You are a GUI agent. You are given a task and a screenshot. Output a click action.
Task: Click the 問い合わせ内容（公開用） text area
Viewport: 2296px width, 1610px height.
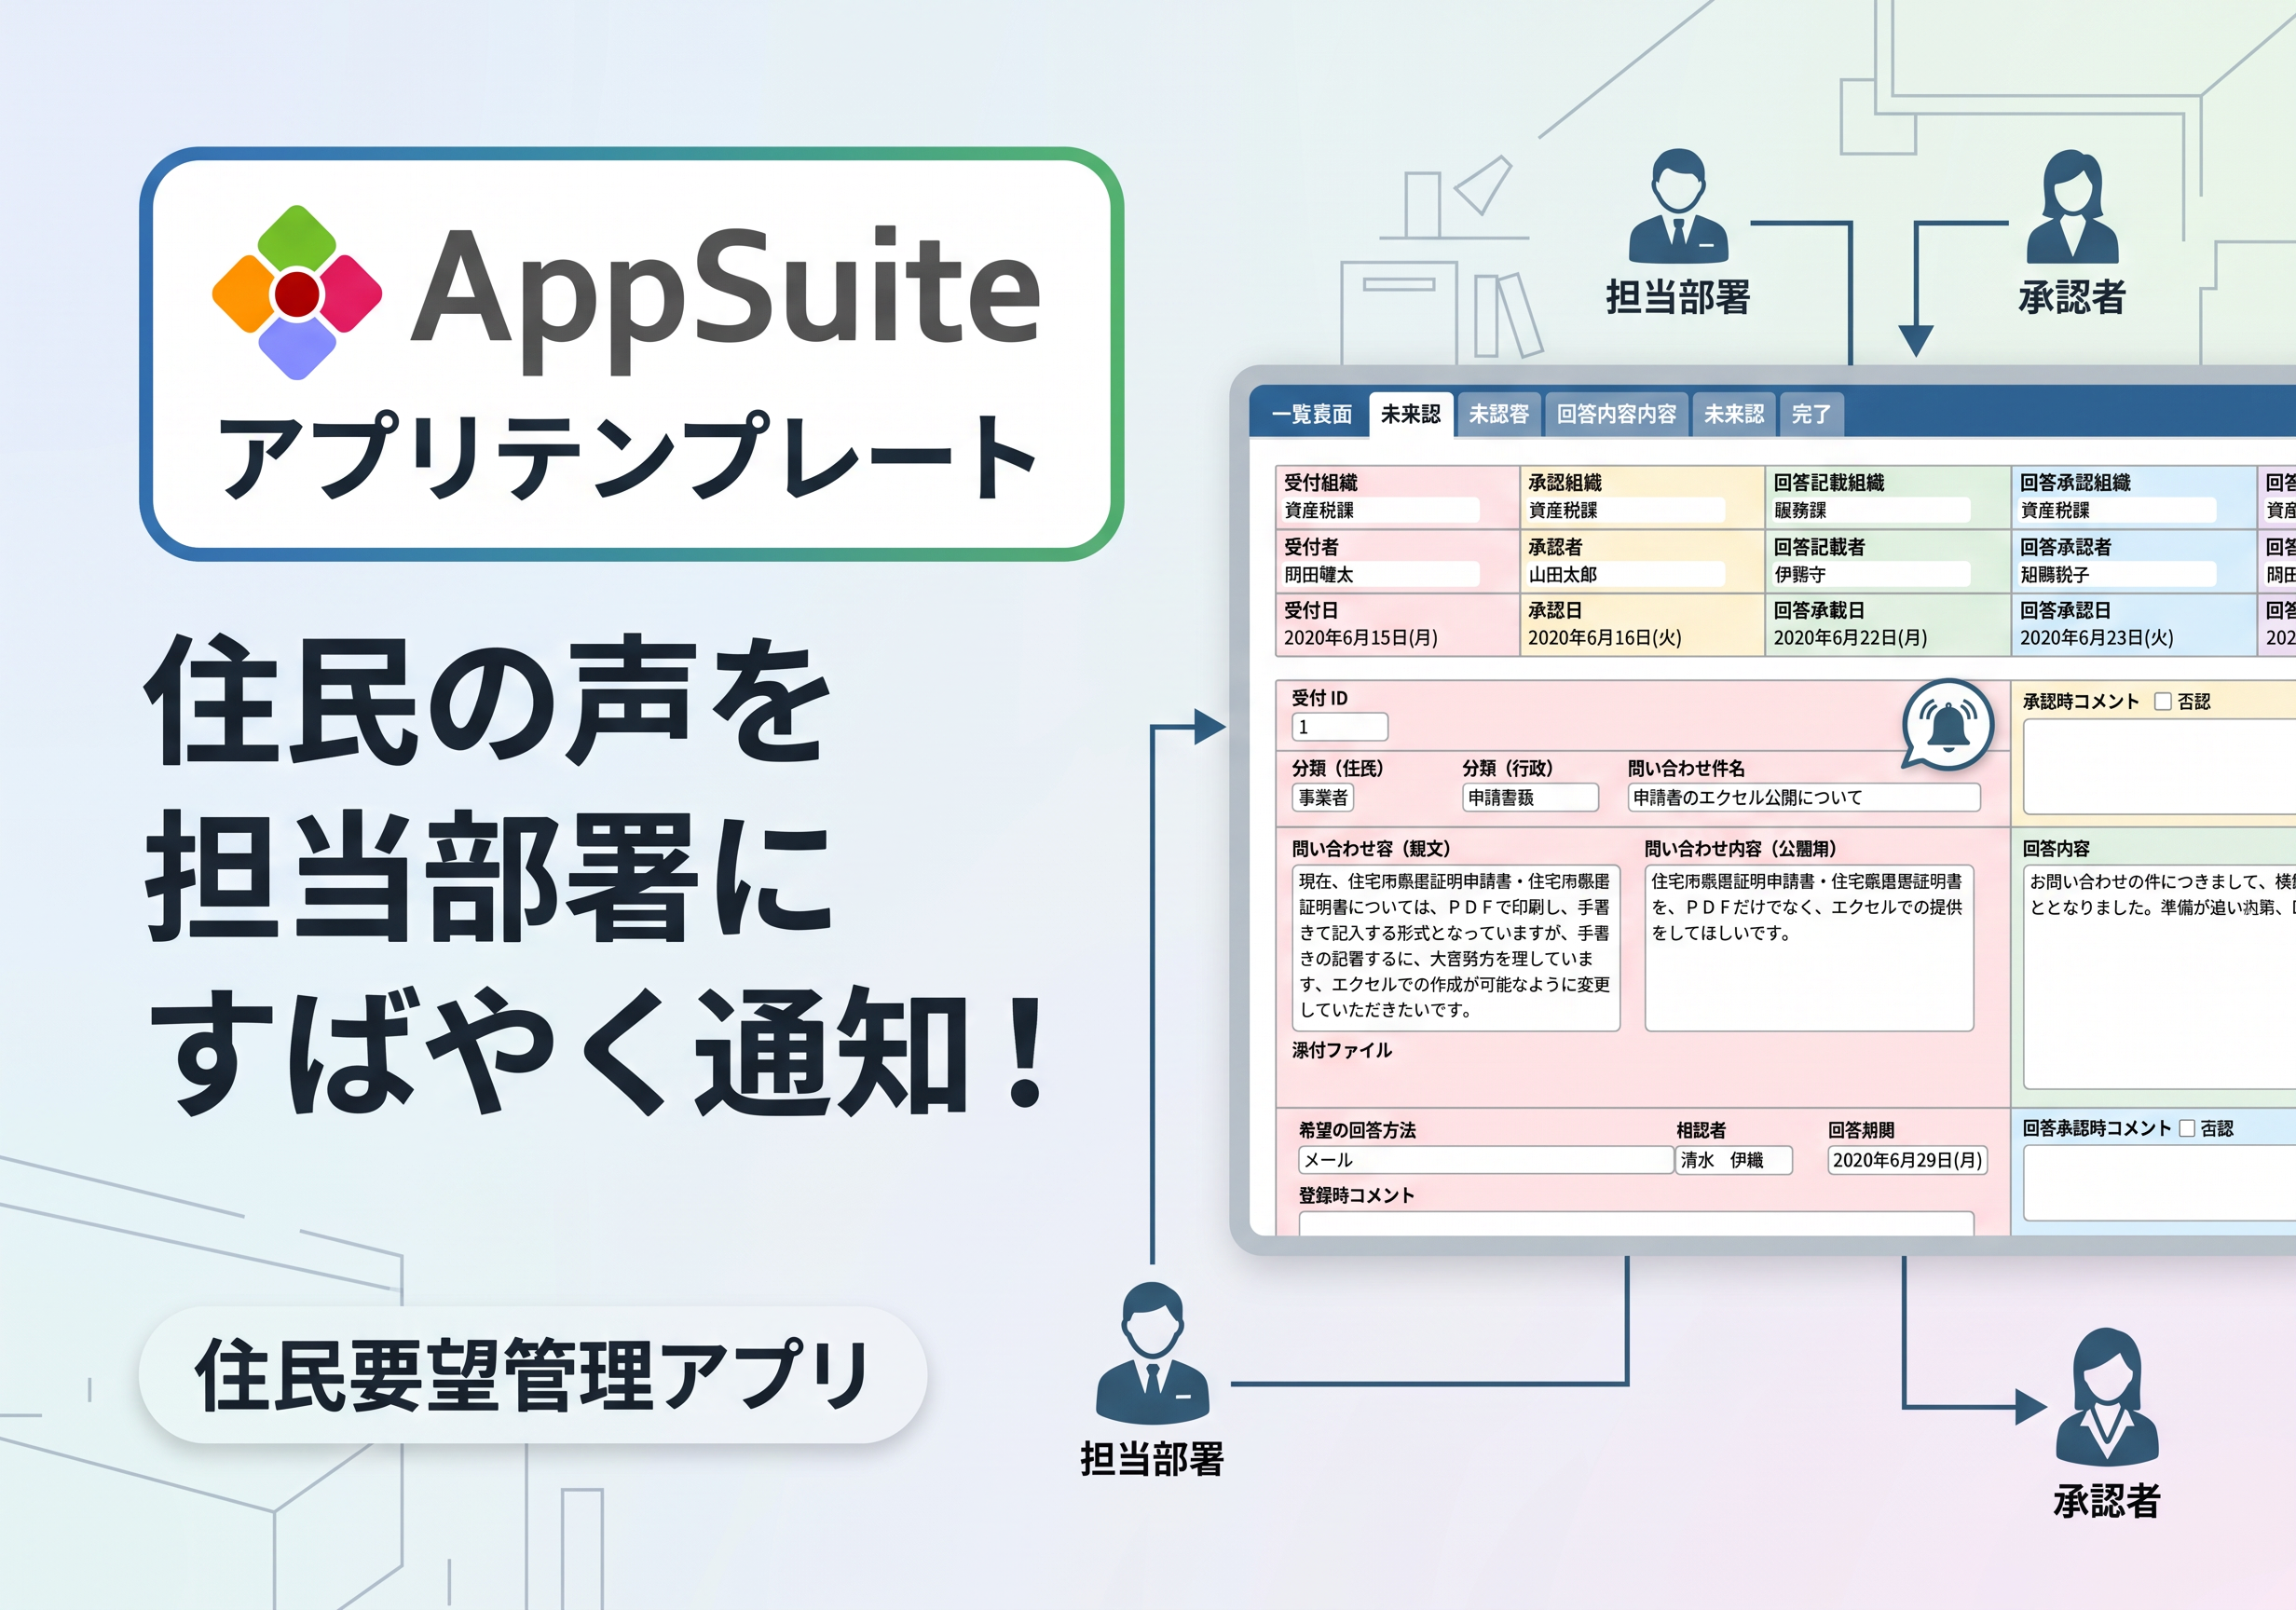pos(1809,948)
